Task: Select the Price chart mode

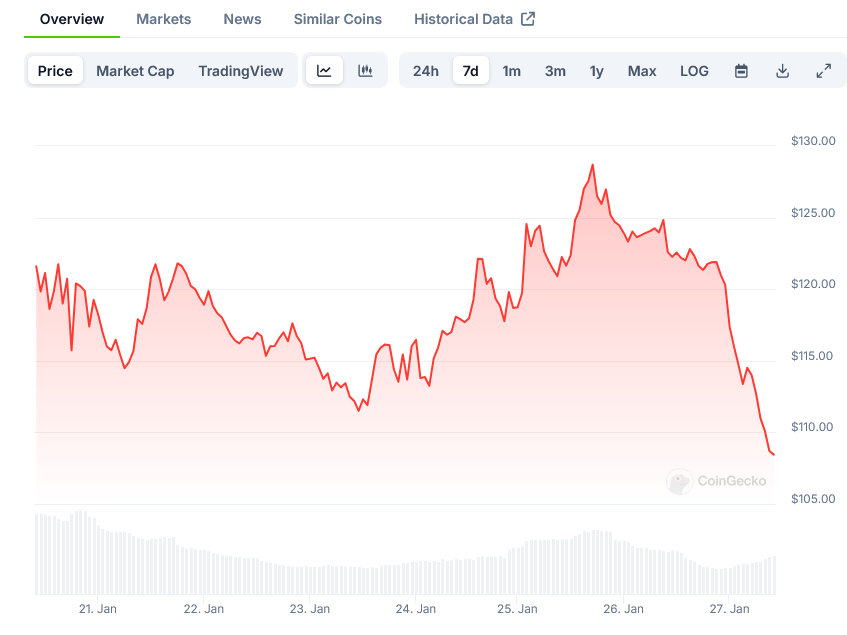Action: pos(55,71)
